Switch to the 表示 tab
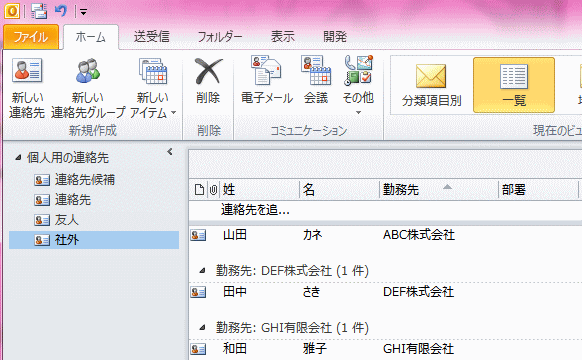 coord(282,37)
